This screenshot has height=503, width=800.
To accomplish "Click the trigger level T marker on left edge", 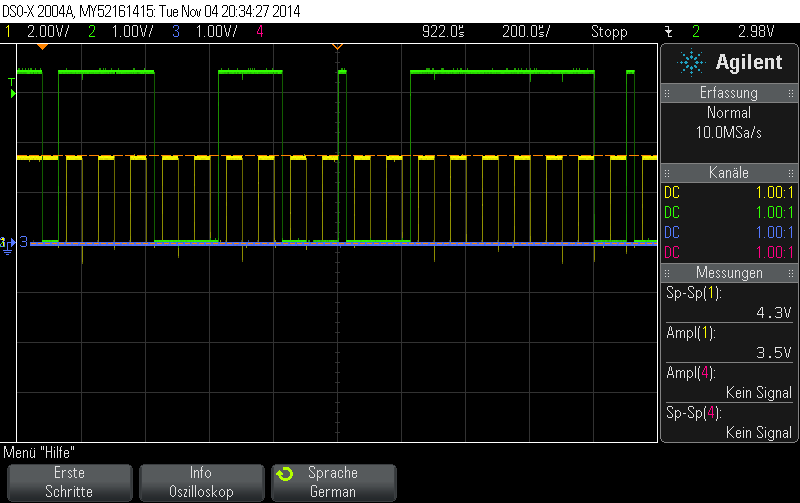I will [11, 82].
